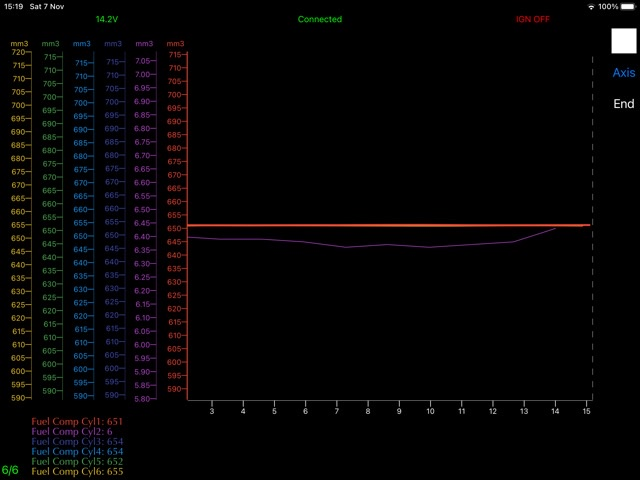Tap time marker 15 on x-axis
Image resolution: width=640 pixels, height=480 pixels.
[x=587, y=411]
